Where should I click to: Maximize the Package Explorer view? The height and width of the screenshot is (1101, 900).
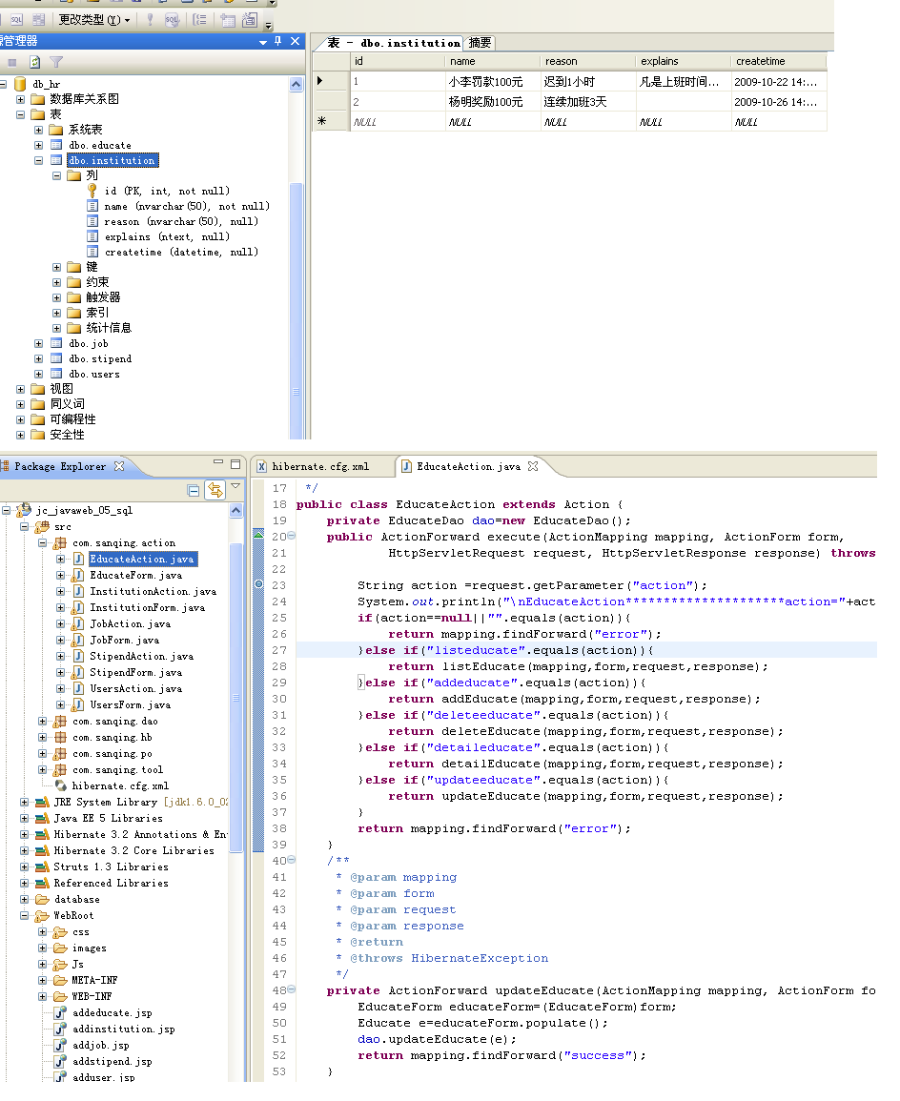pos(235,464)
